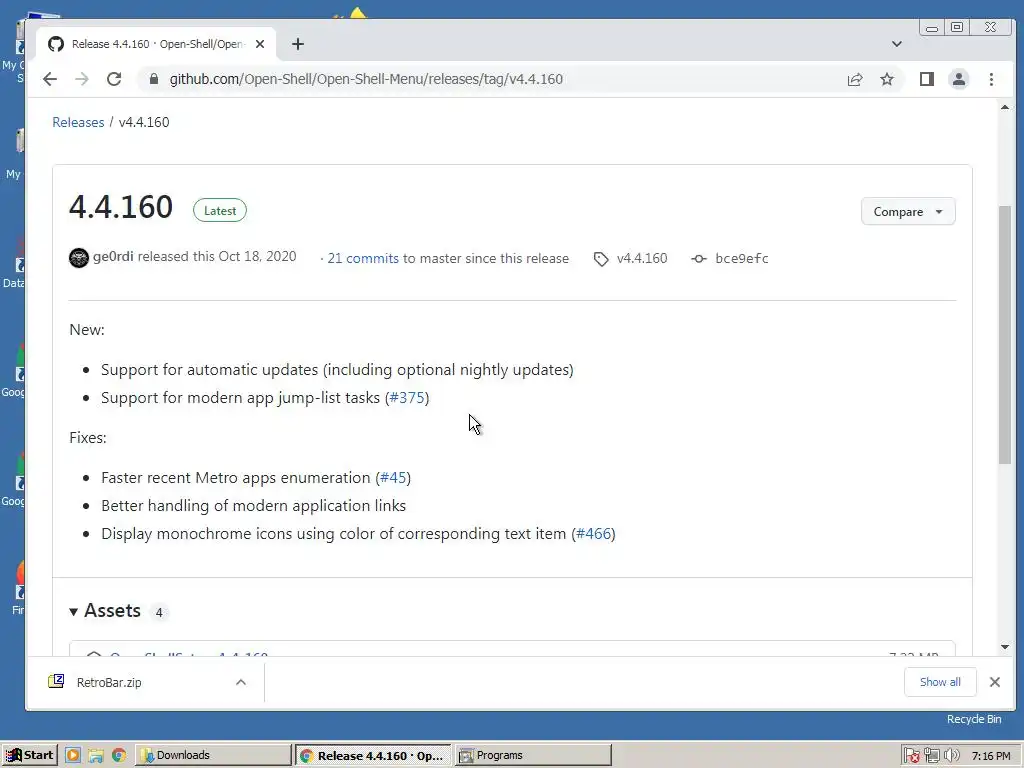Click the commit icon beside bce9efc
This screenshot has width=1024, height=768.
pyautogui.click(x=699, y=259)
